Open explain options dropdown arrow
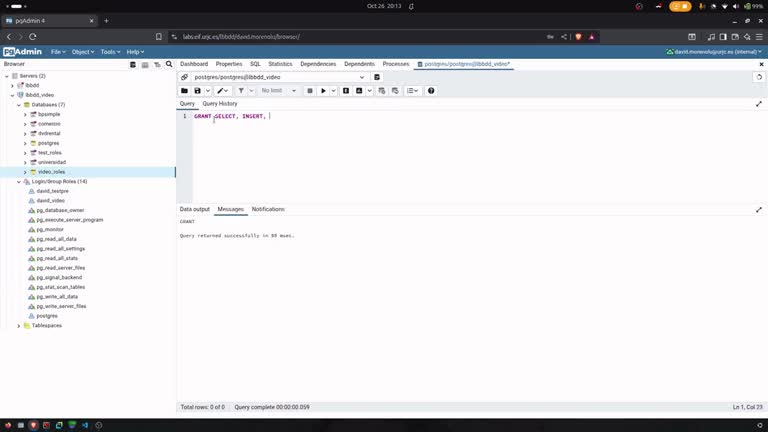Image resolution: width=768 pixels, height=432 pixels. click(369, 91)
